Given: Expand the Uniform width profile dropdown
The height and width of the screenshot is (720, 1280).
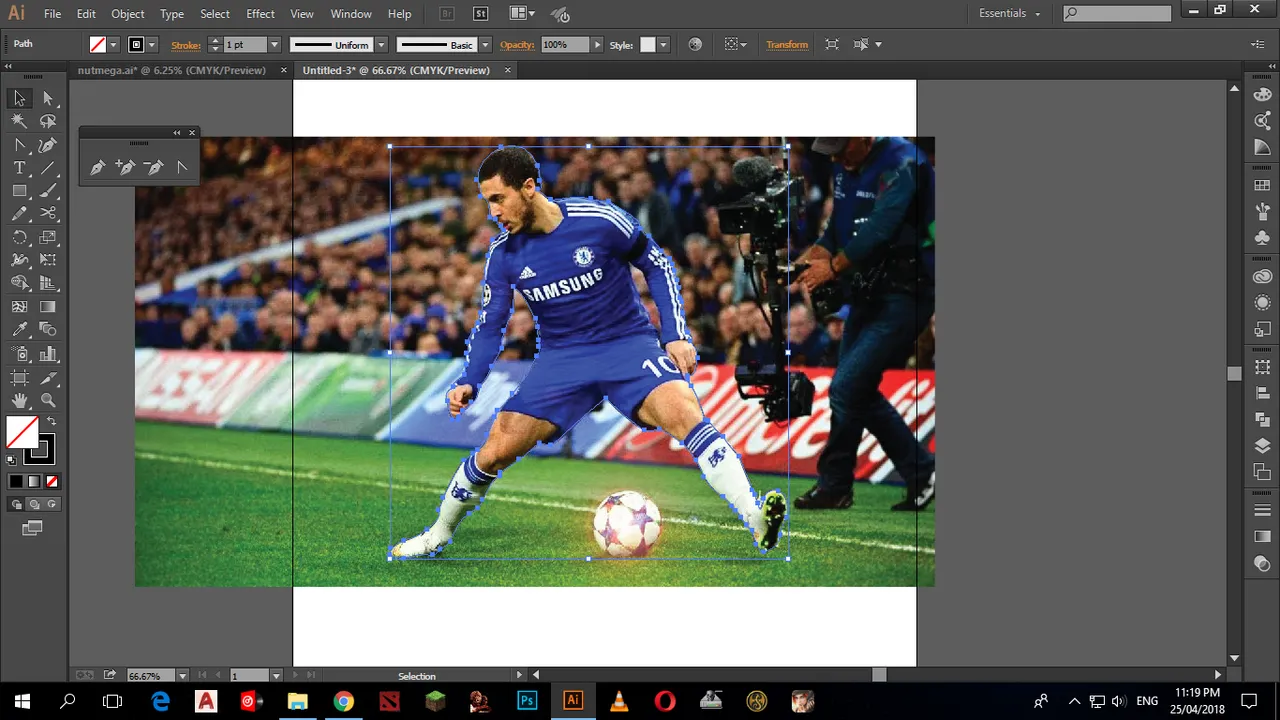Looking at the screenshot, I should pos(380,45).
